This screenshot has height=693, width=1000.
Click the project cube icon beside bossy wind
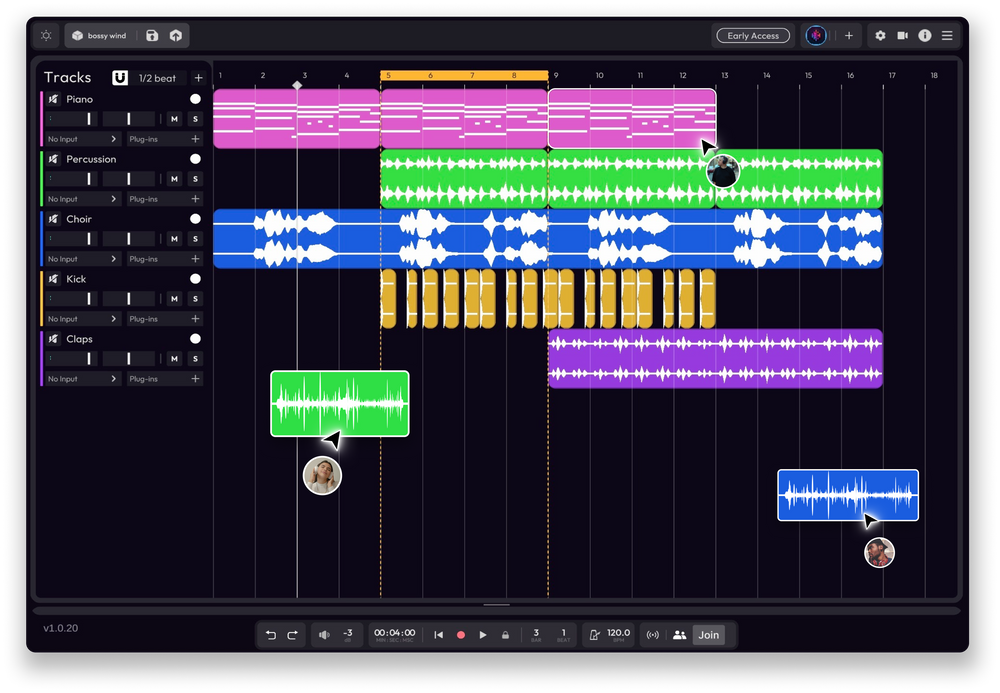[77, 36]
